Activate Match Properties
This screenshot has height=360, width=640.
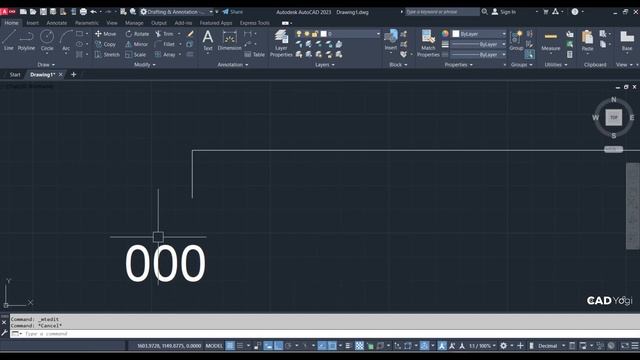click(x=428, y=43)
